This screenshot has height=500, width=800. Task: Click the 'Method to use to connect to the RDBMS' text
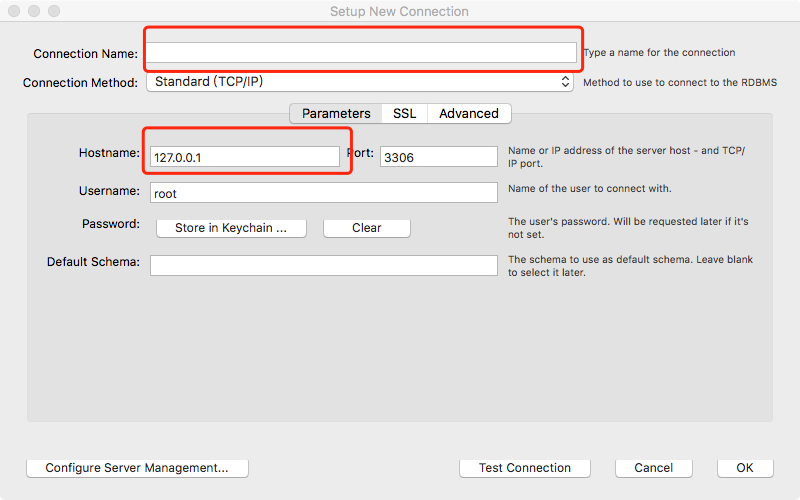click(x=680, y=83)
